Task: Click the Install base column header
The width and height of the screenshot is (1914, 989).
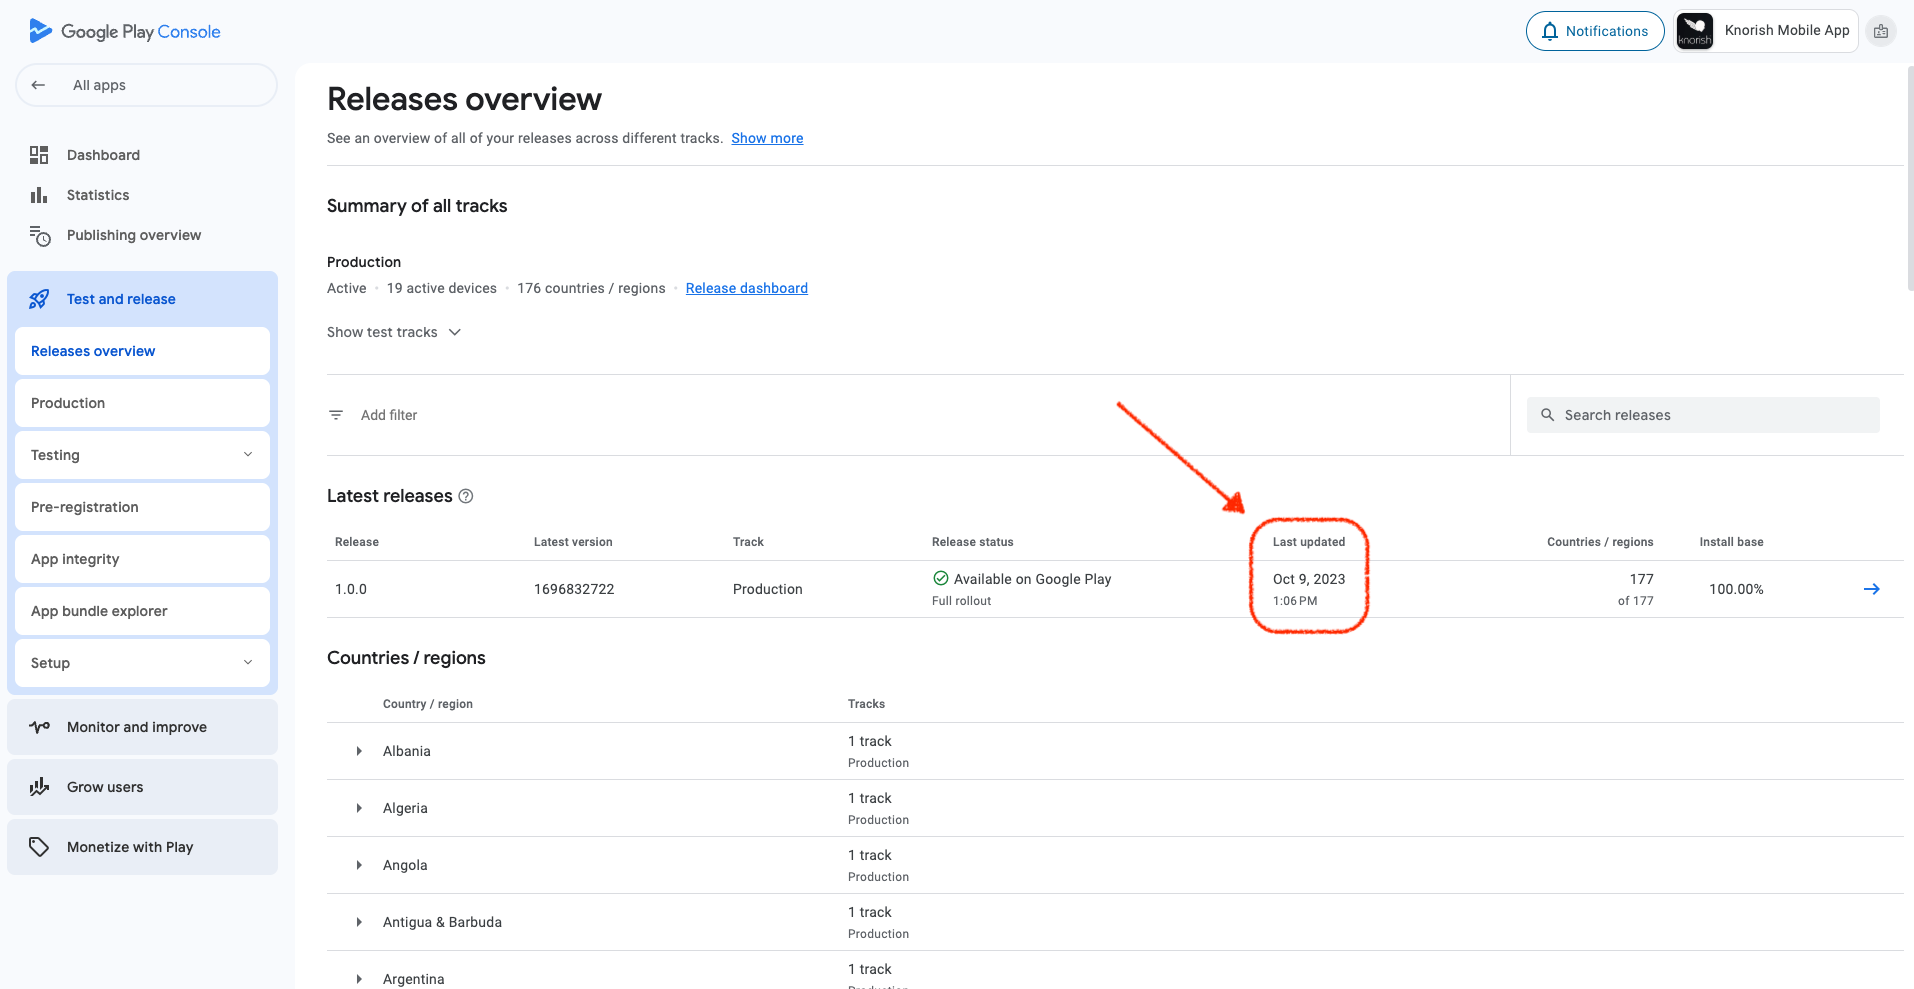Action: point(1732,542)
